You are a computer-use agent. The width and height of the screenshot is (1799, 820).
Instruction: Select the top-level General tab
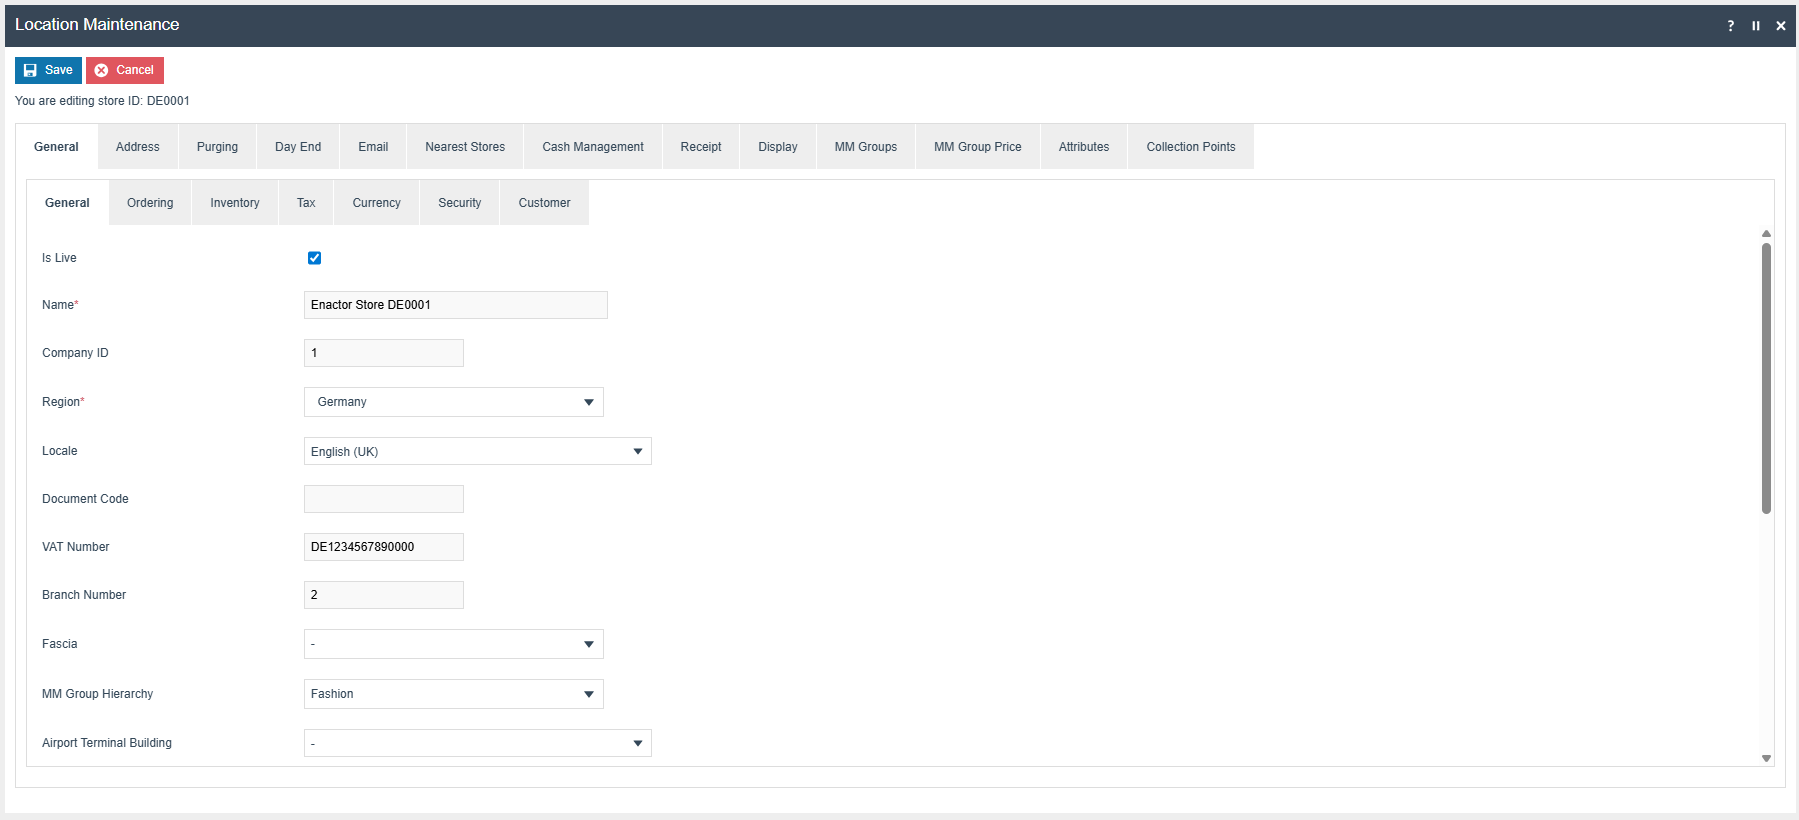[x=56, y=147]
